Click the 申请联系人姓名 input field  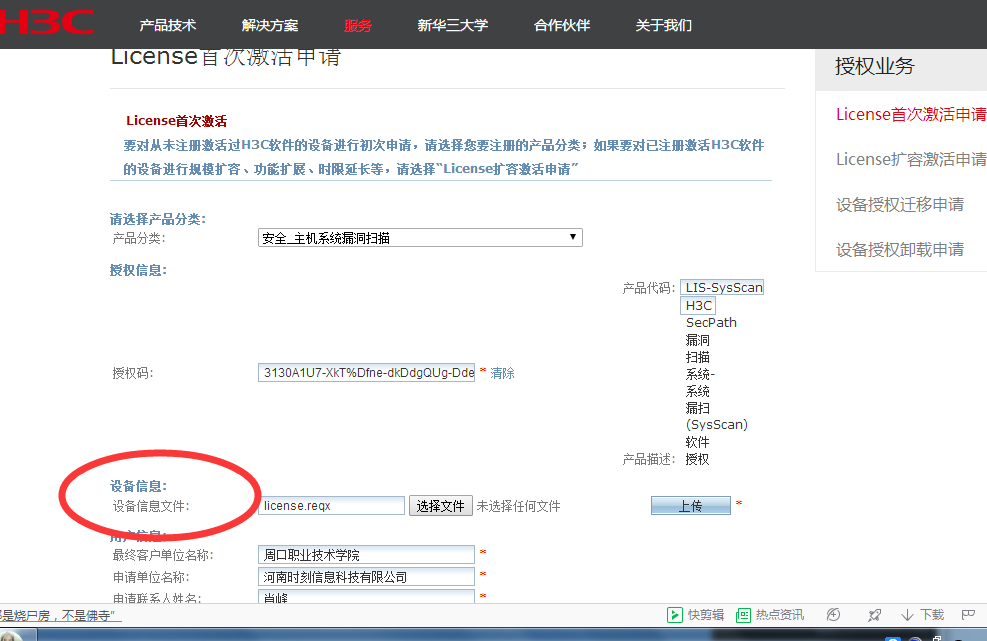pyautogui.click(x=366, y=596)
